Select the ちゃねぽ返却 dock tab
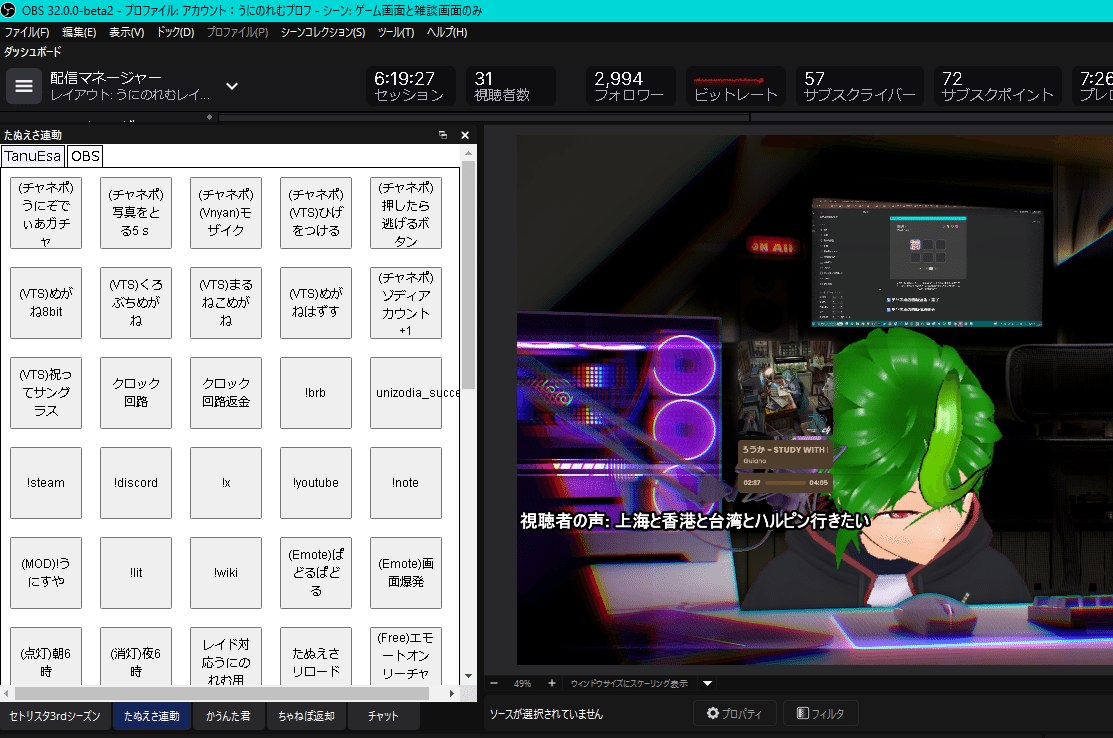The width and height of the screenshot is (1113, 738). click(306, 716)
